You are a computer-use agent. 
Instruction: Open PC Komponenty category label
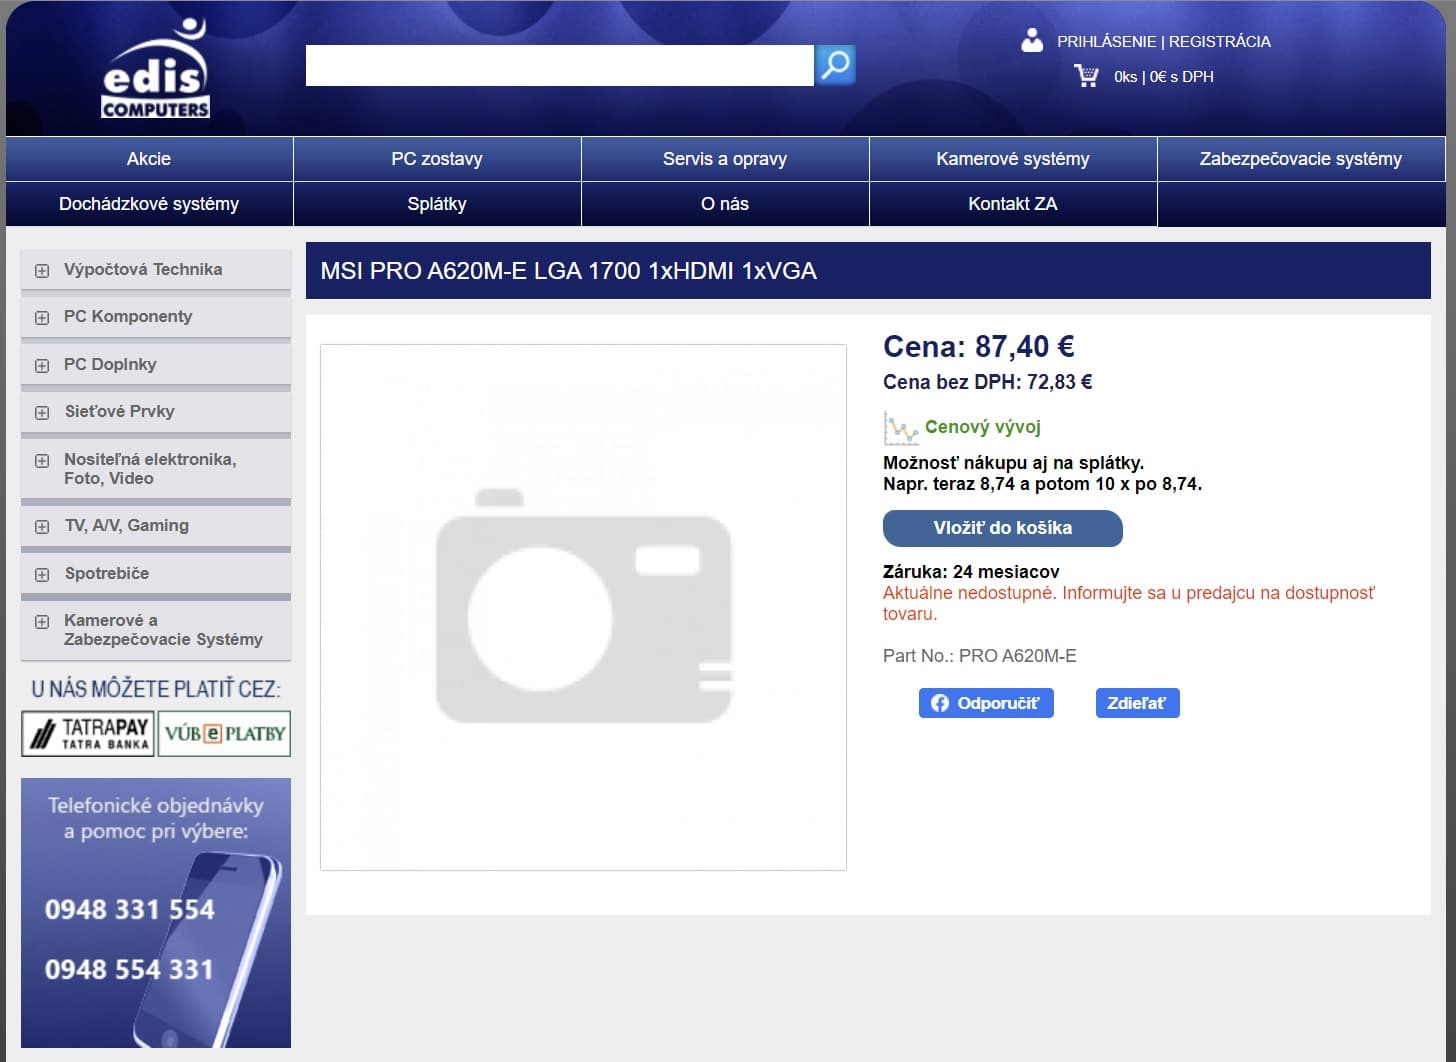click(x=128, y=316)
